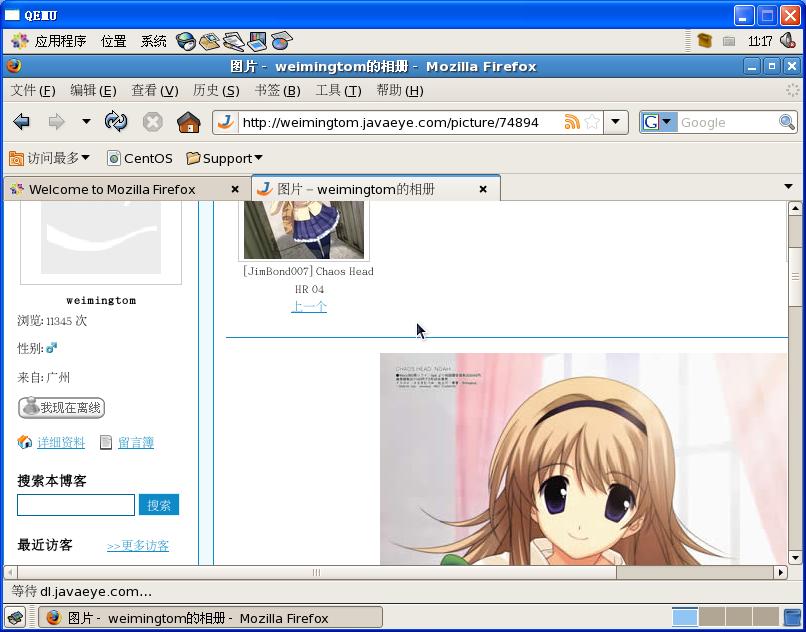Screen dimensions: 806x632
Task: Click the address bar URL field
Action: click(x=400, y=122)
